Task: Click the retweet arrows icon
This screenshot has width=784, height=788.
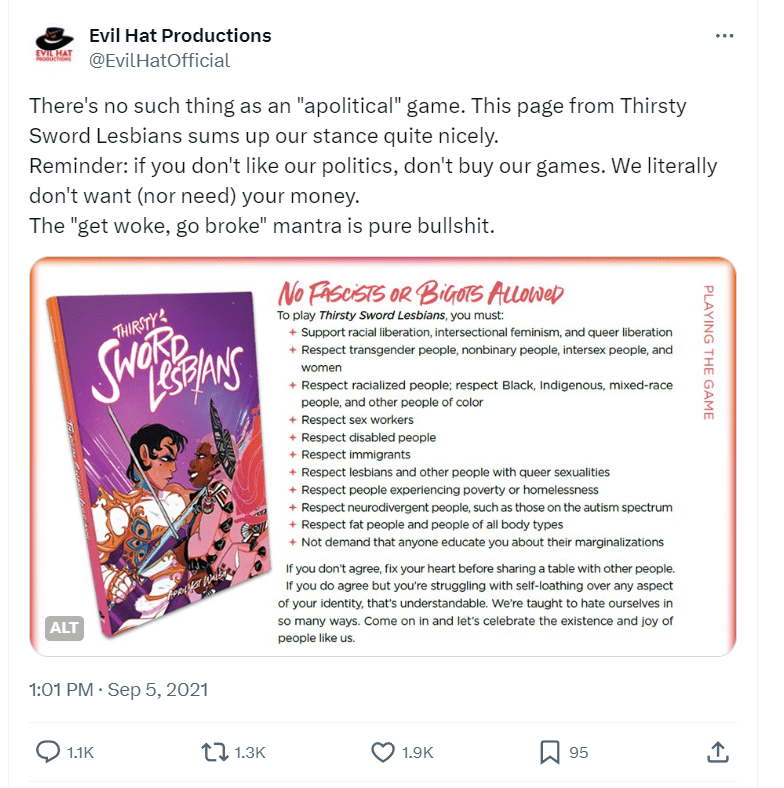Action: coord(215,752)
